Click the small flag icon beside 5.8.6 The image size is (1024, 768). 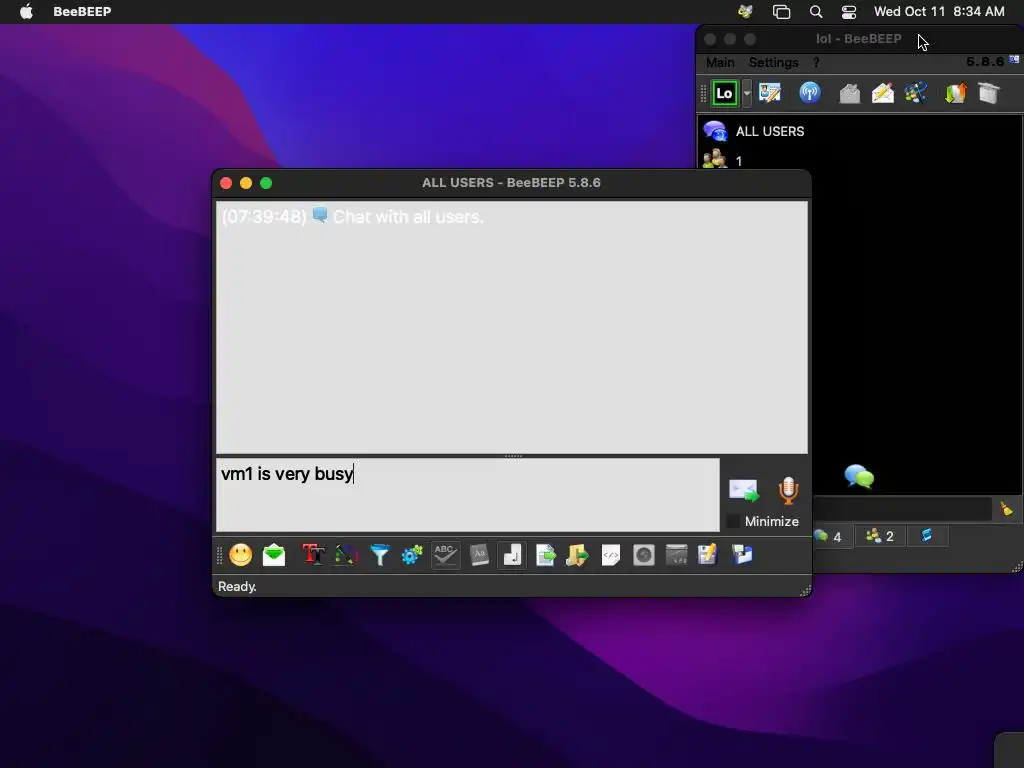[1014, 59]
